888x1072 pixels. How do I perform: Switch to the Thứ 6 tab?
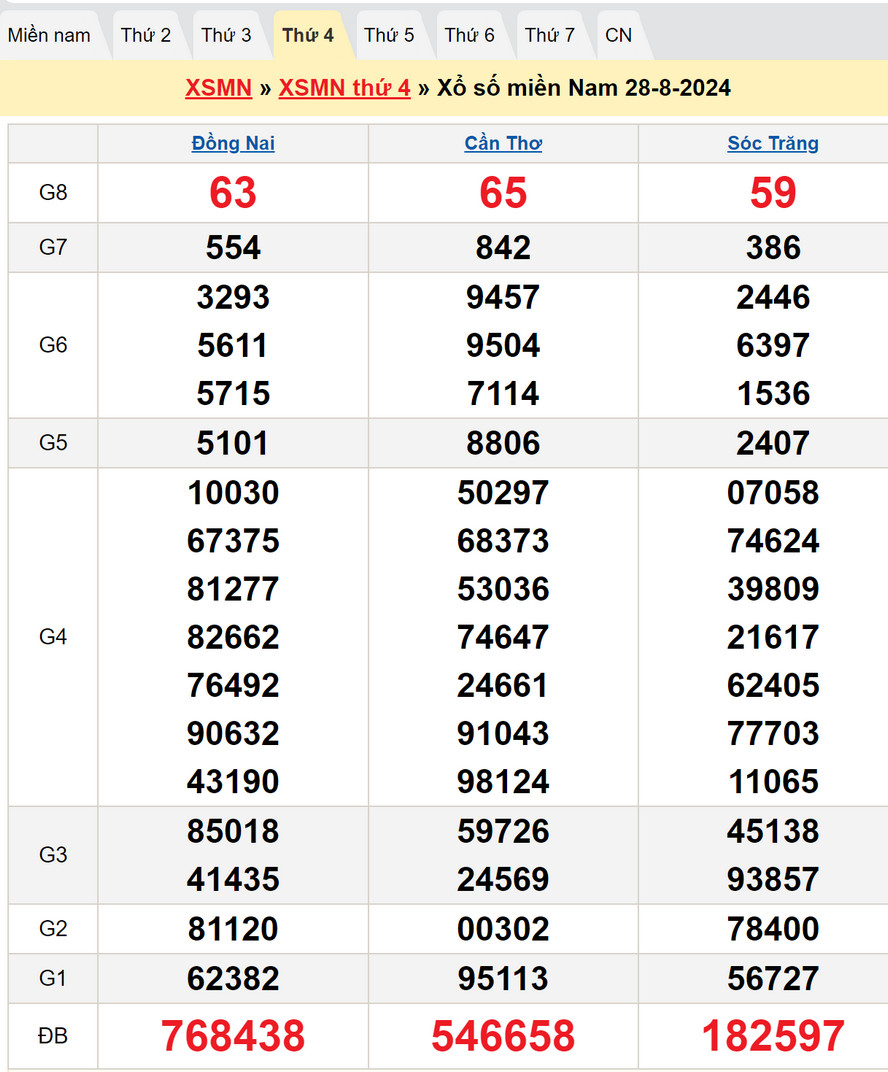click(x=469, y=35)
